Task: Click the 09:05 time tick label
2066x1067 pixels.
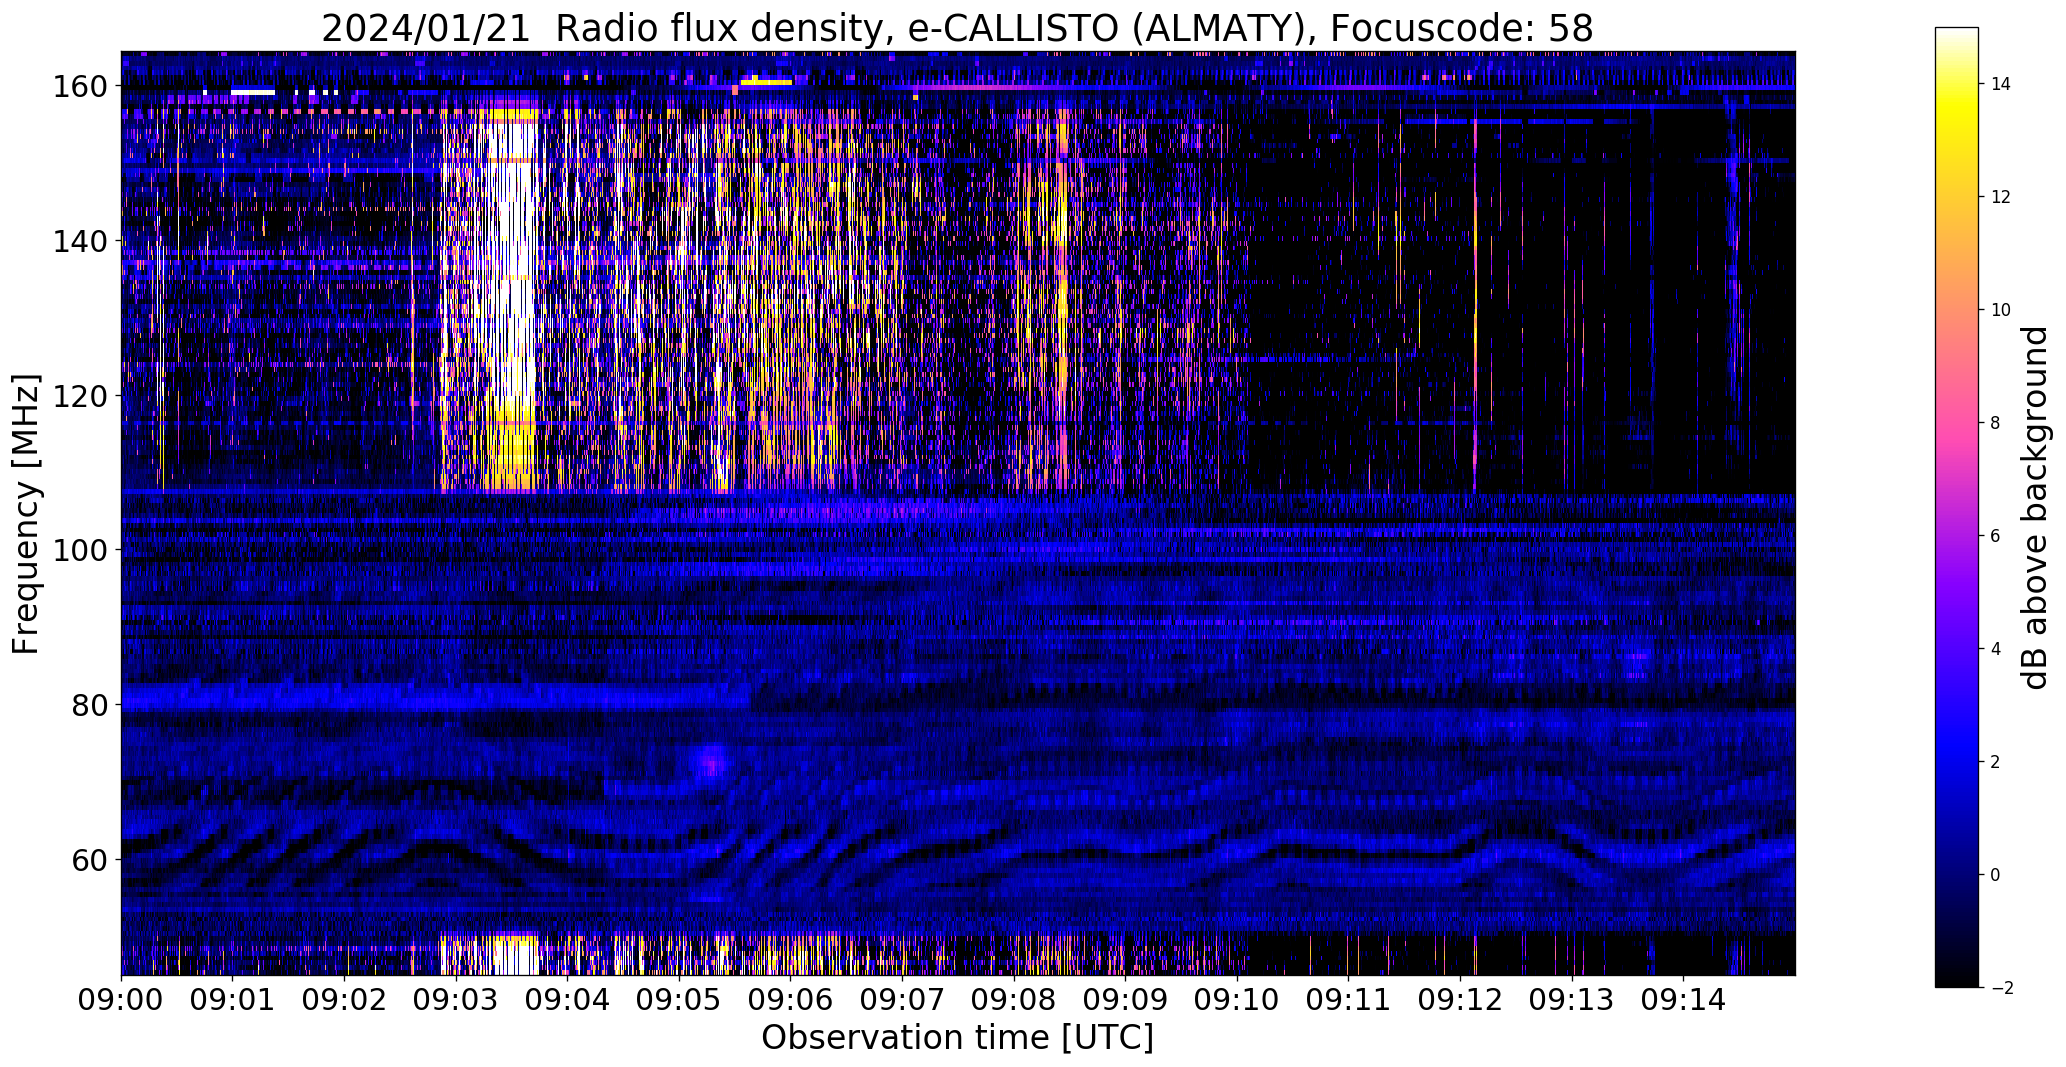Action: 679,1000
